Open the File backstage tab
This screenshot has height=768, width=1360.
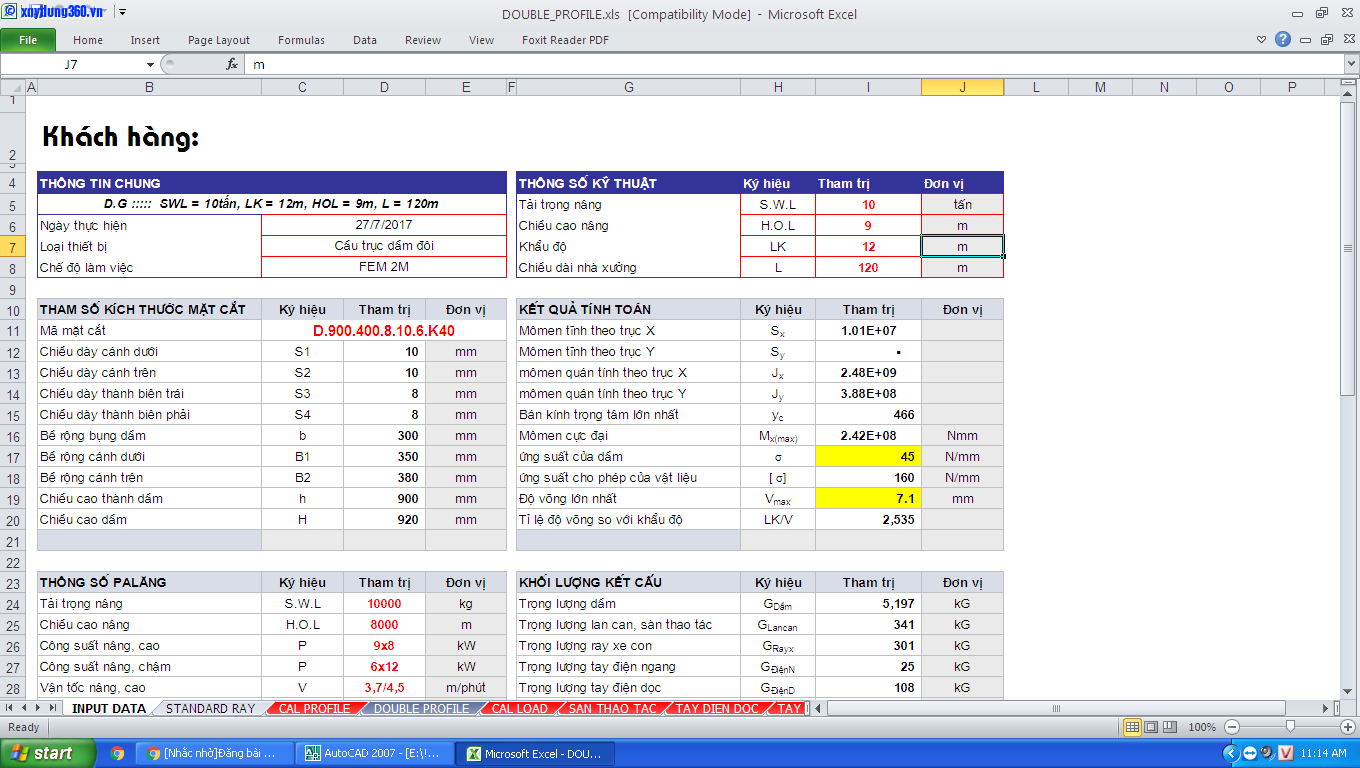[28, 40]
